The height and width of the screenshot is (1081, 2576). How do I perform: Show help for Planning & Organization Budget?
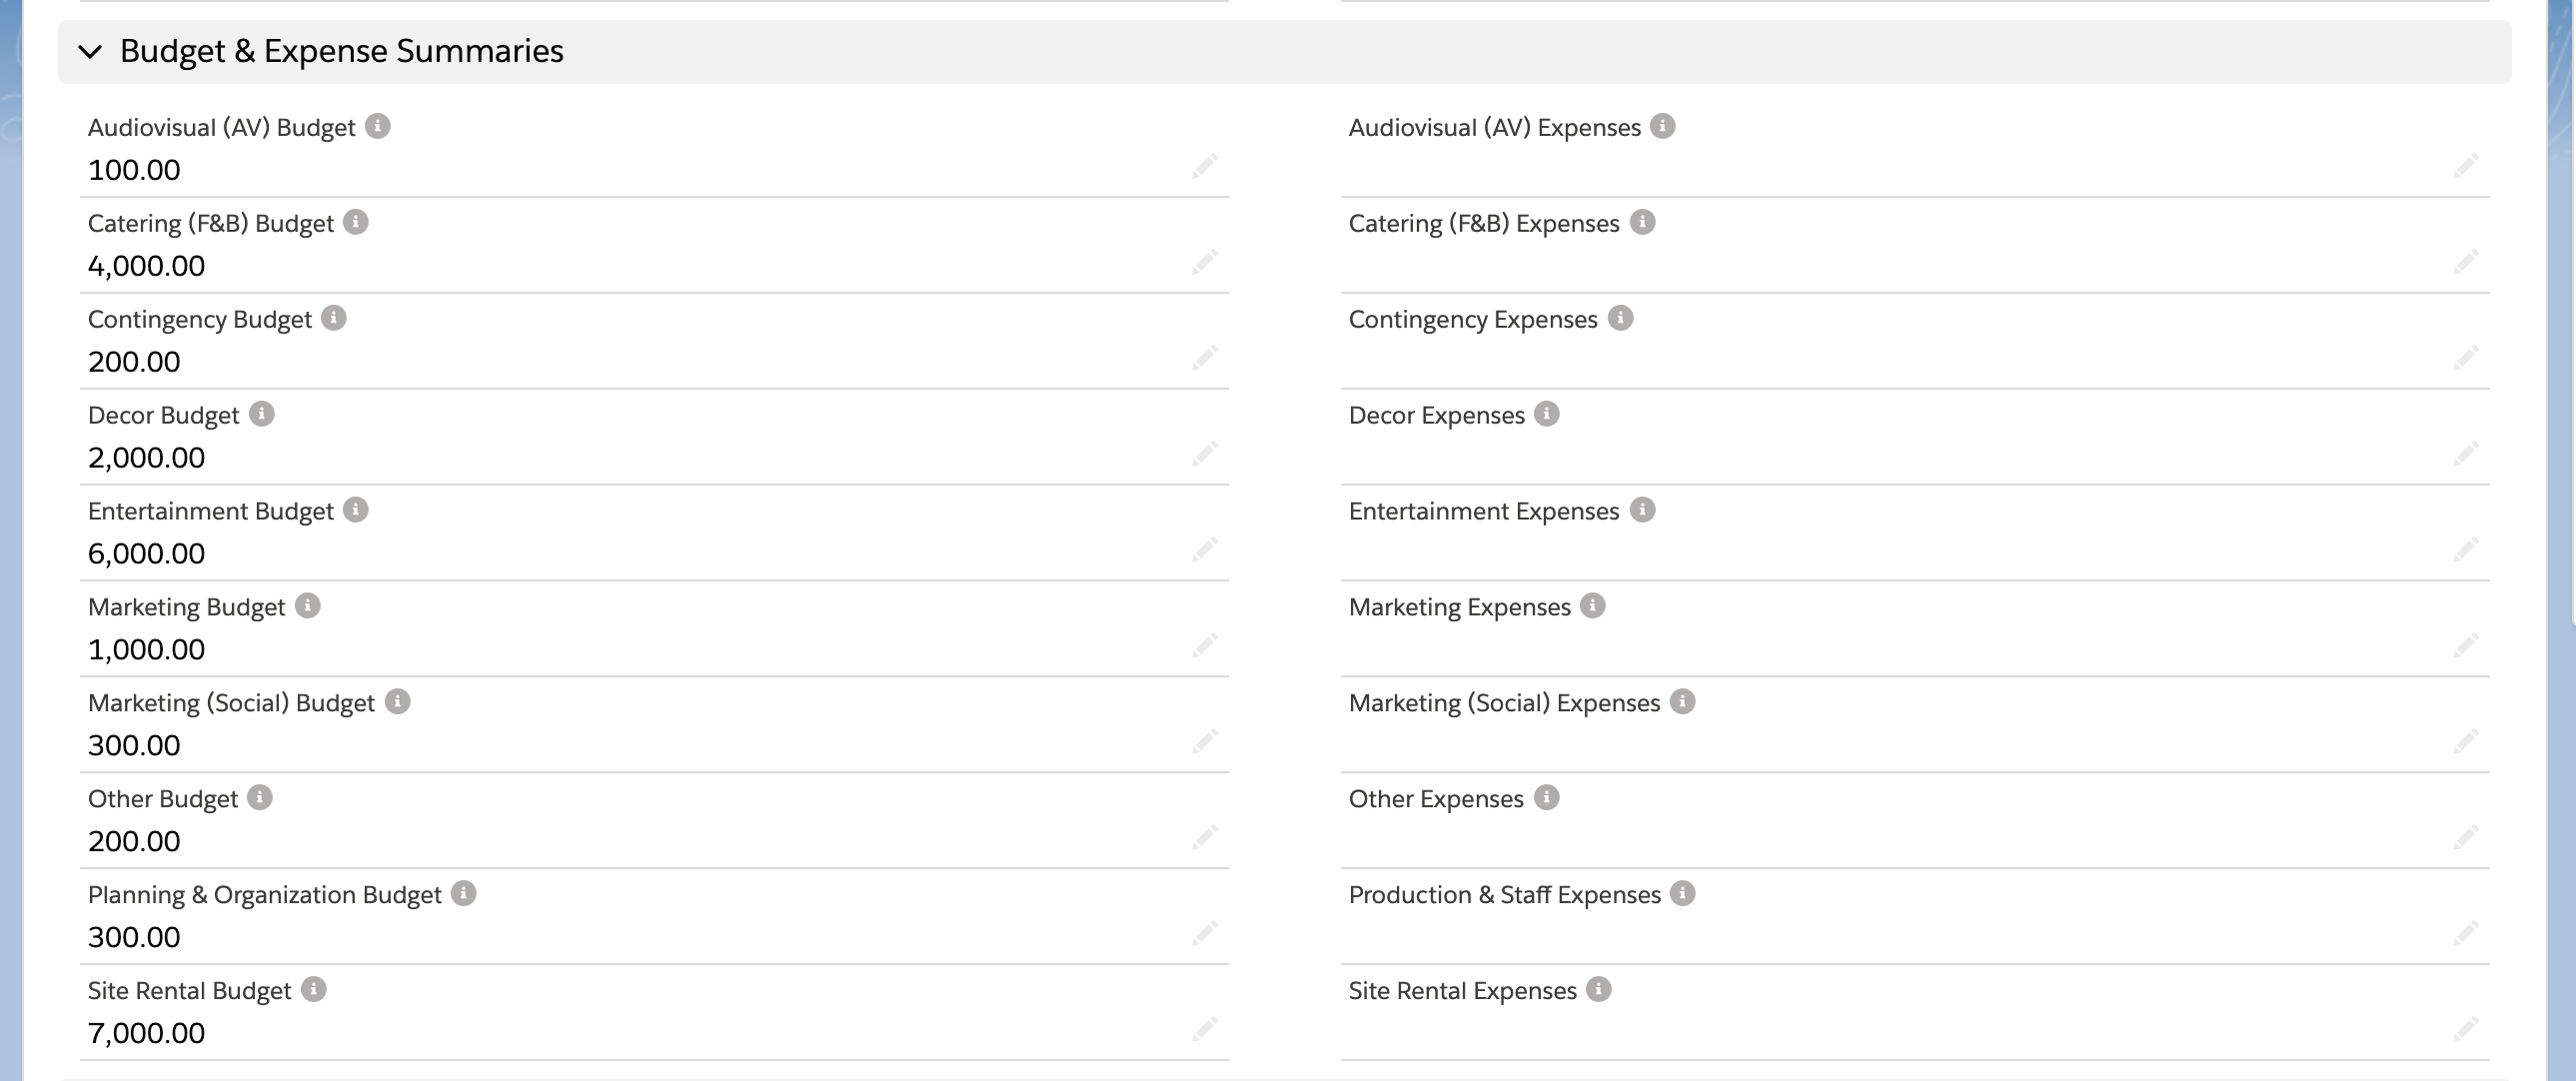(x=463, y=894)
